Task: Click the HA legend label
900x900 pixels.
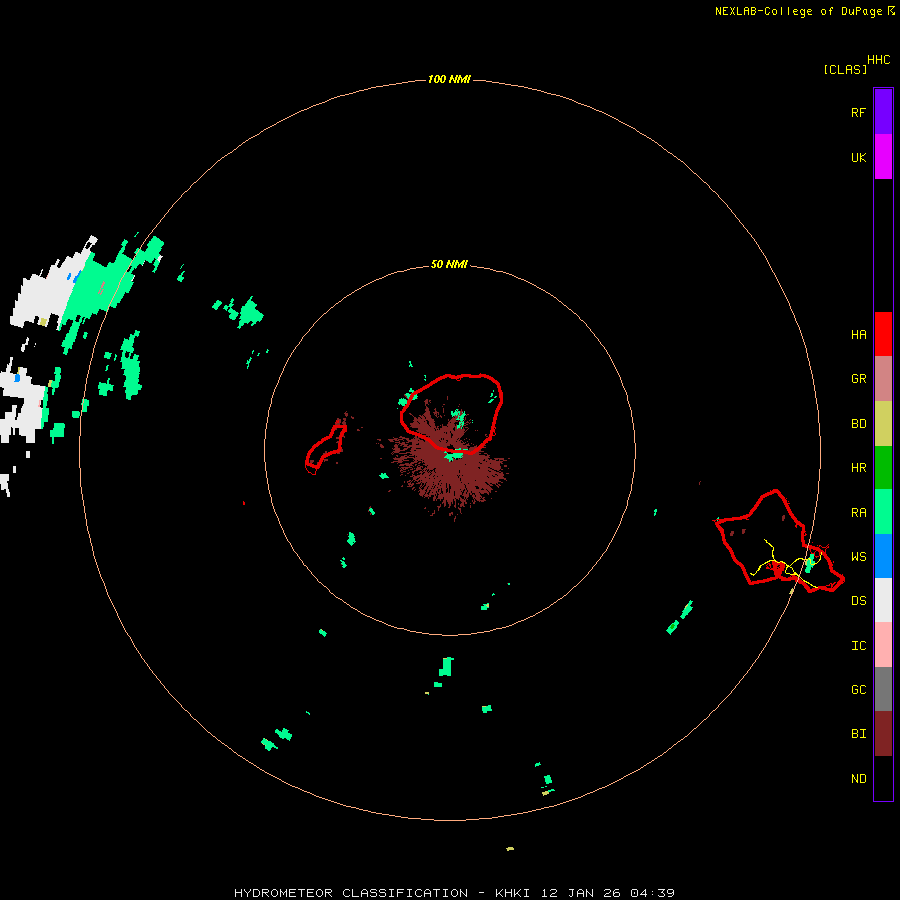Action: point(858,334)
